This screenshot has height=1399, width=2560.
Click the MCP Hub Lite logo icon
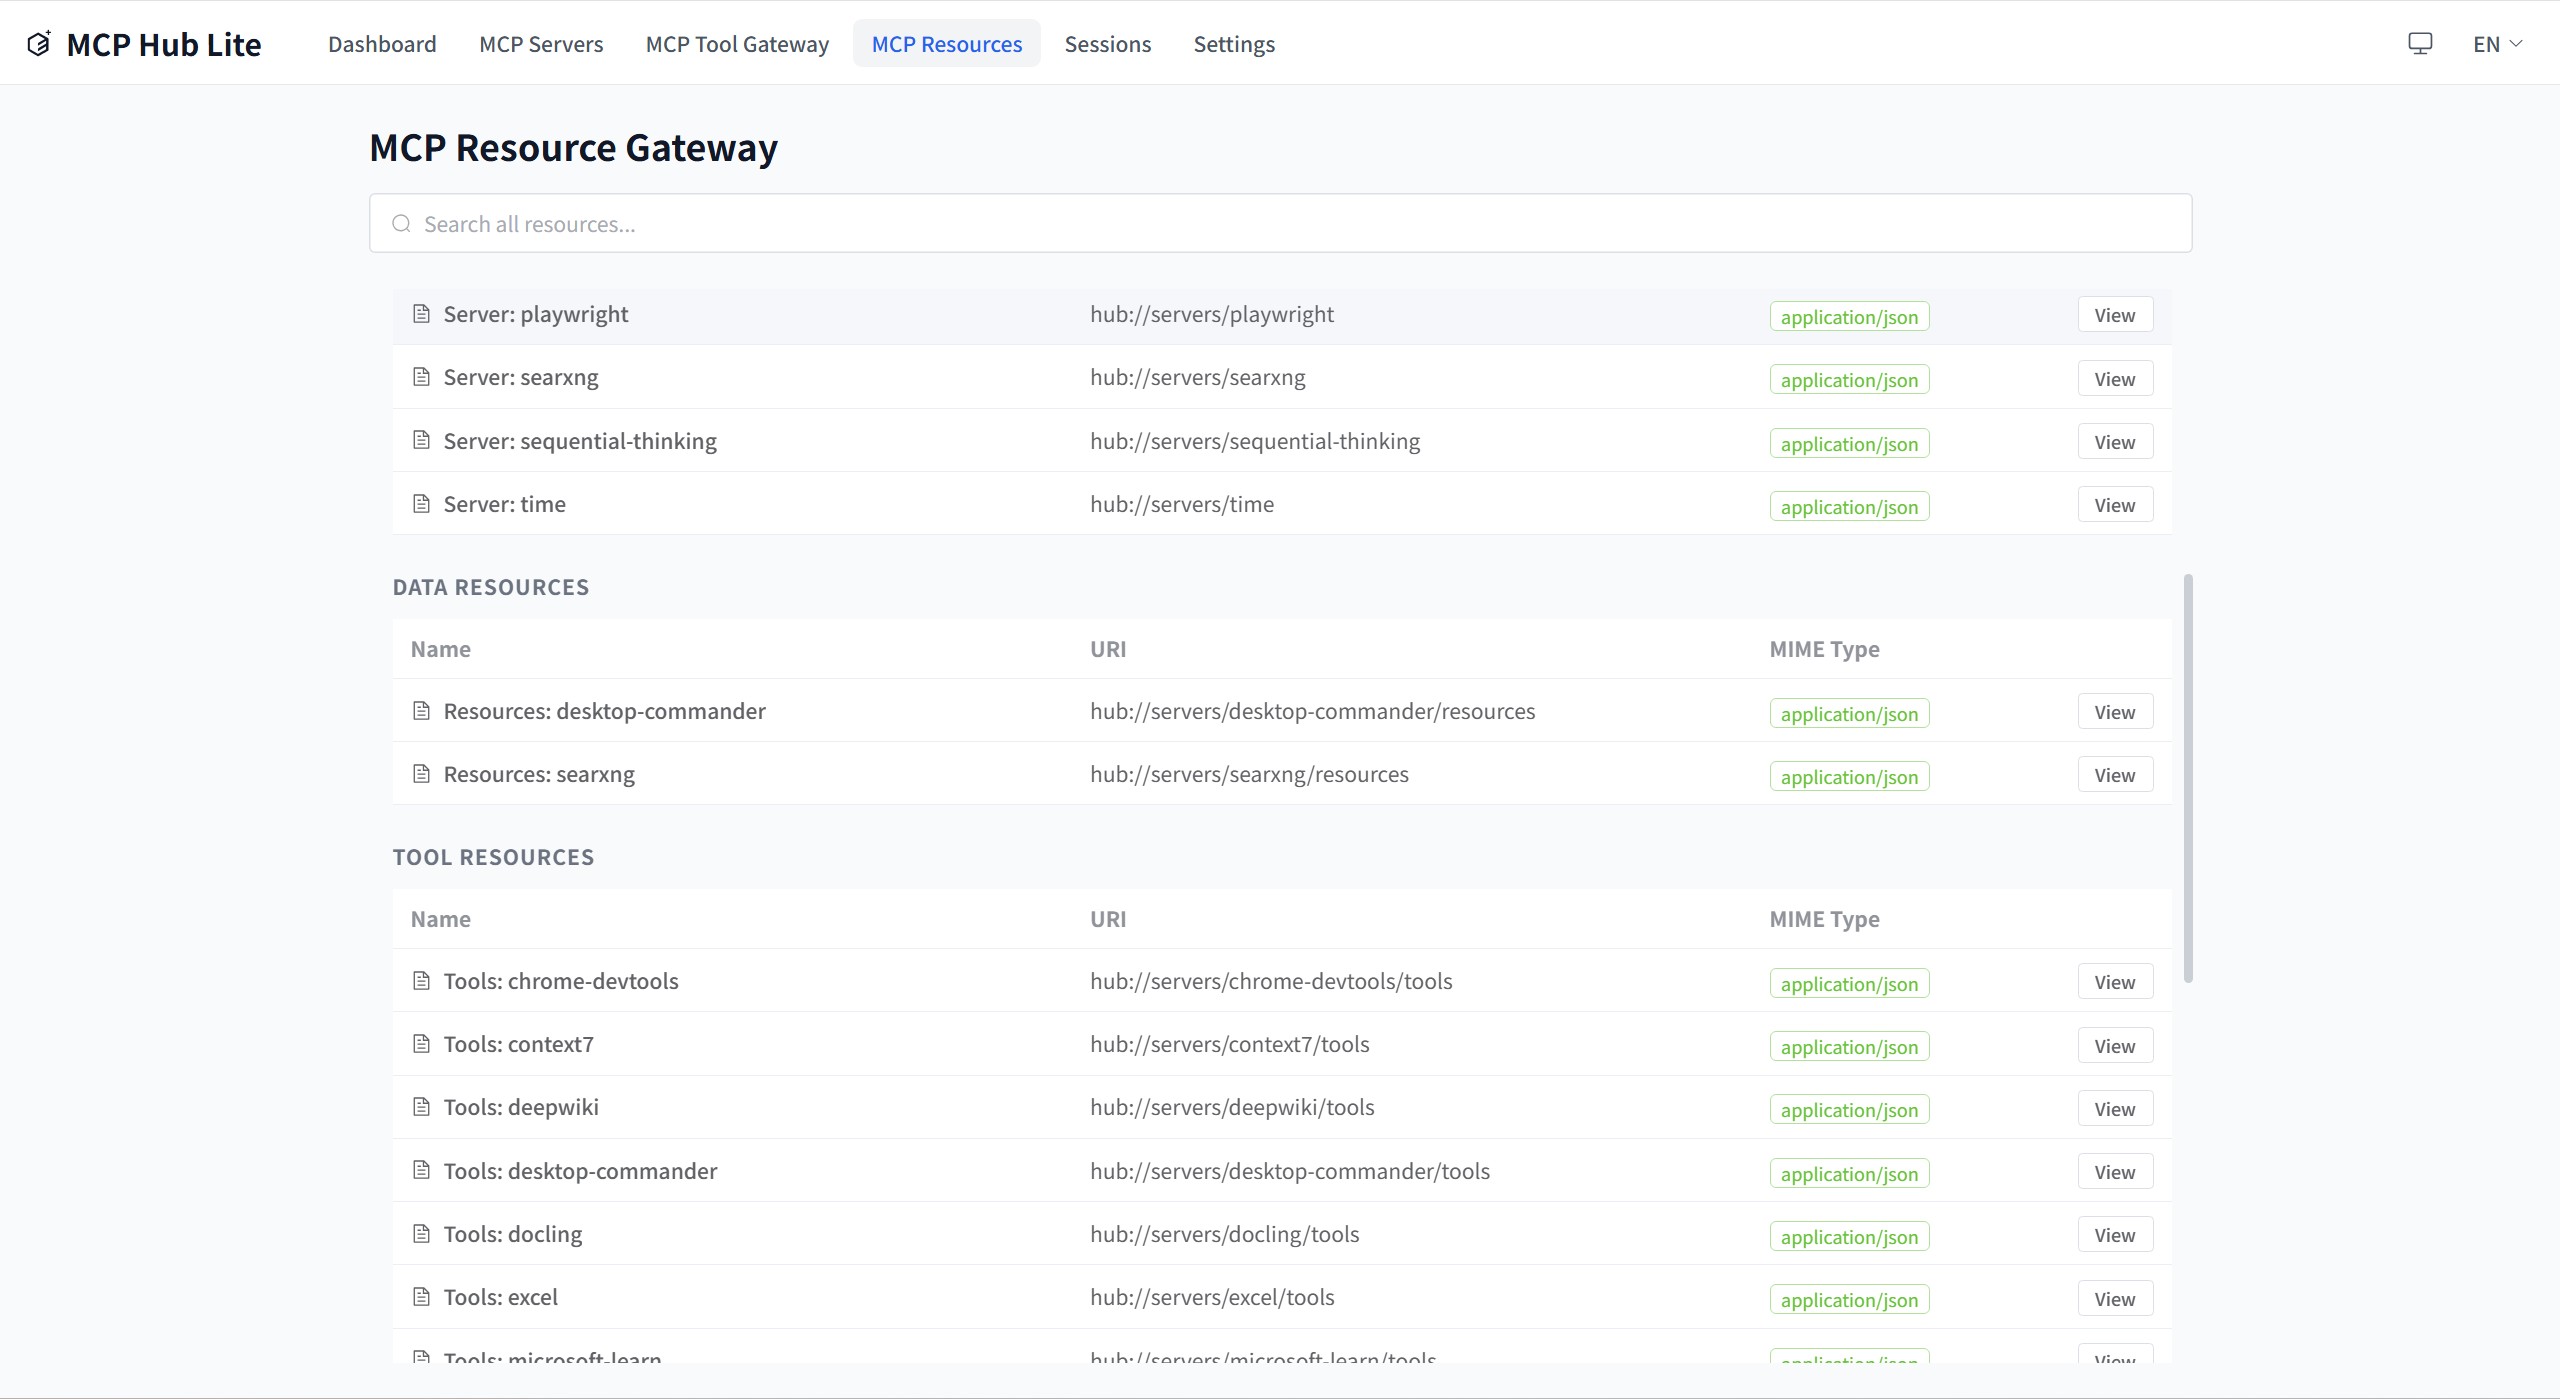point(39,44)
